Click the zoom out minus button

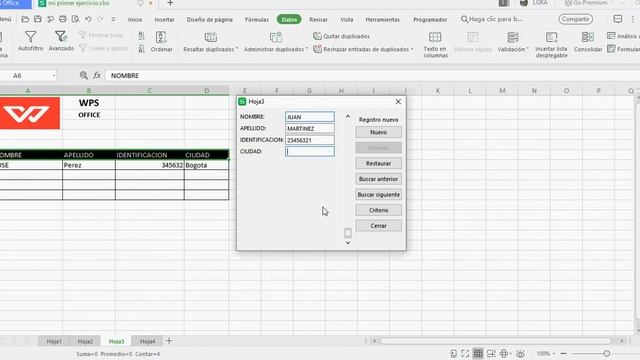pos(564,353)
